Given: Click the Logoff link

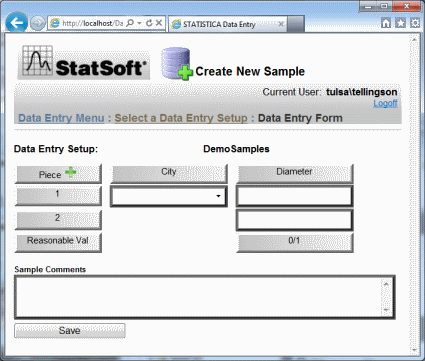Looking at the screenshot, I should pyautogui.click(x=385, y=103).
